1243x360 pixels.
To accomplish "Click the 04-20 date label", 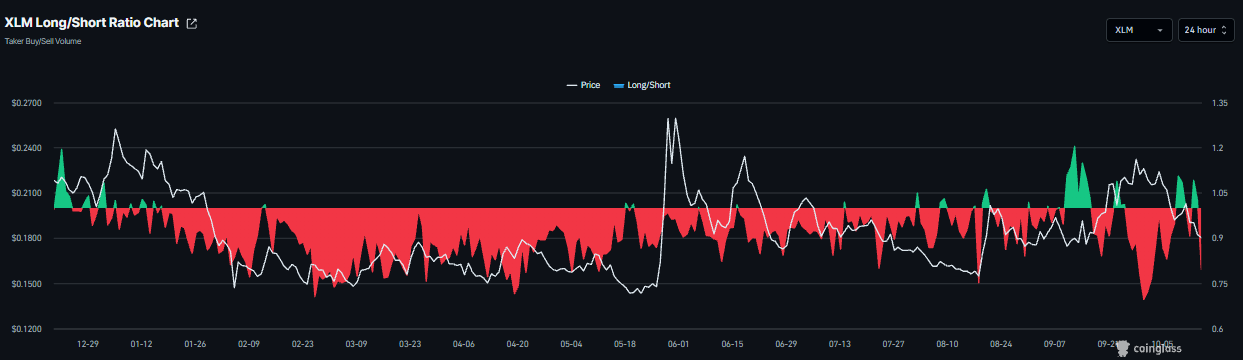I will tap(517, 344).
